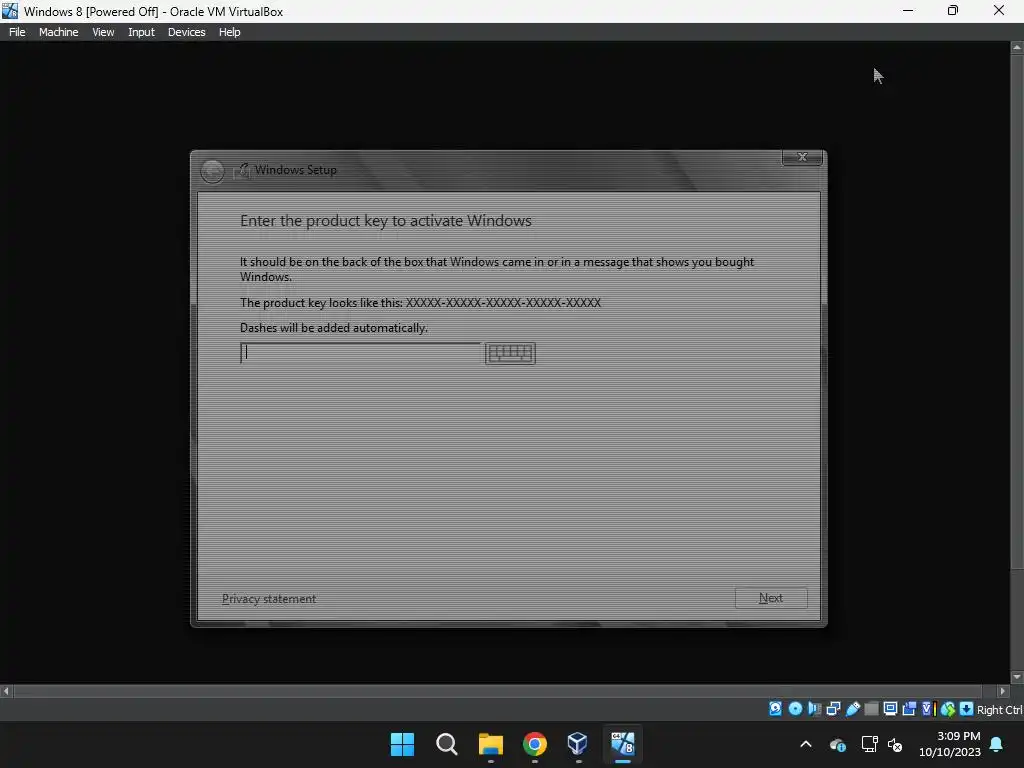Open File Explorer from the taskbar
1024x768 pixels.
[x=490, y=744]
